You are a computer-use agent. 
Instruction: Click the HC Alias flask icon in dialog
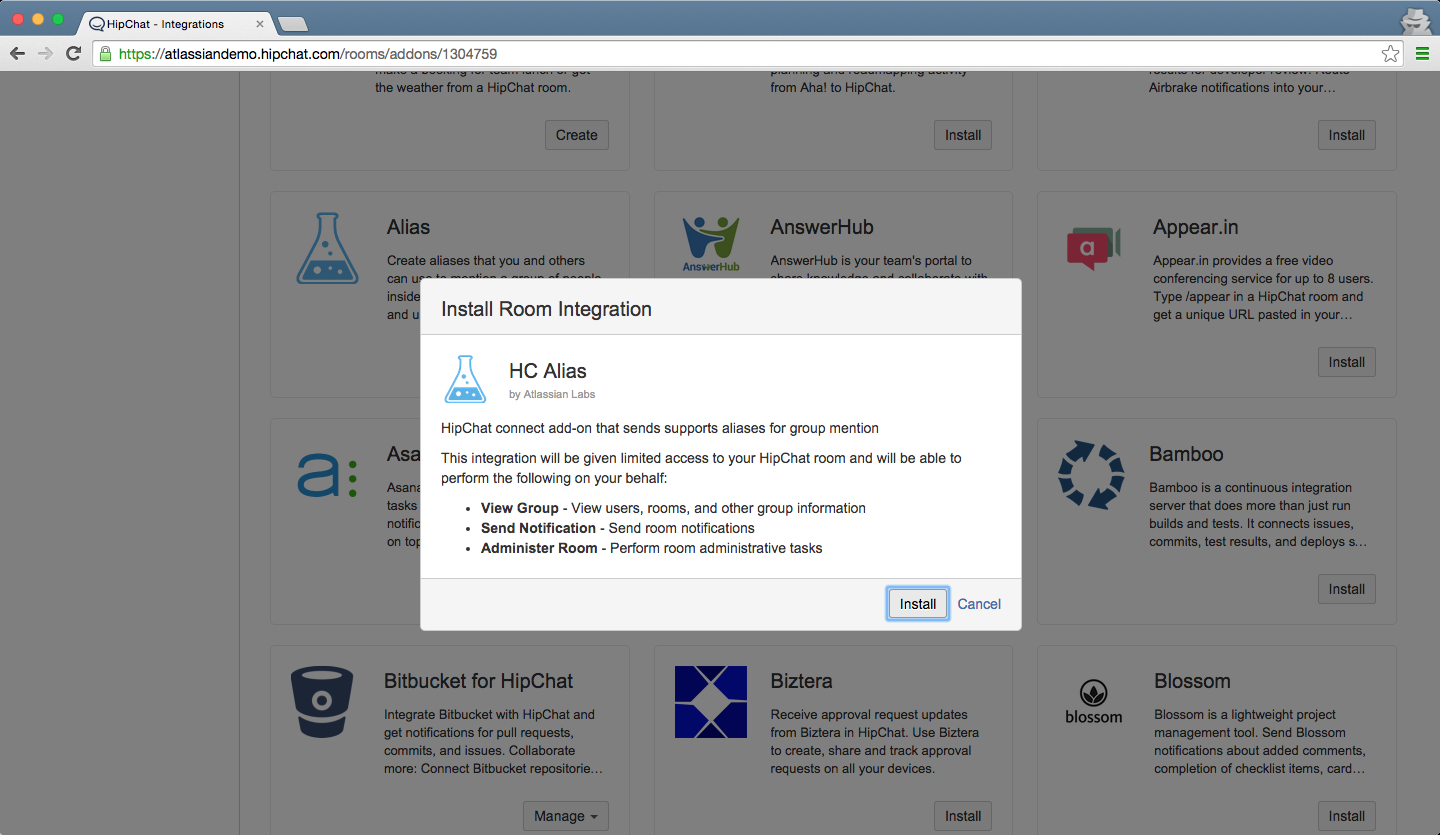point(465,379)
